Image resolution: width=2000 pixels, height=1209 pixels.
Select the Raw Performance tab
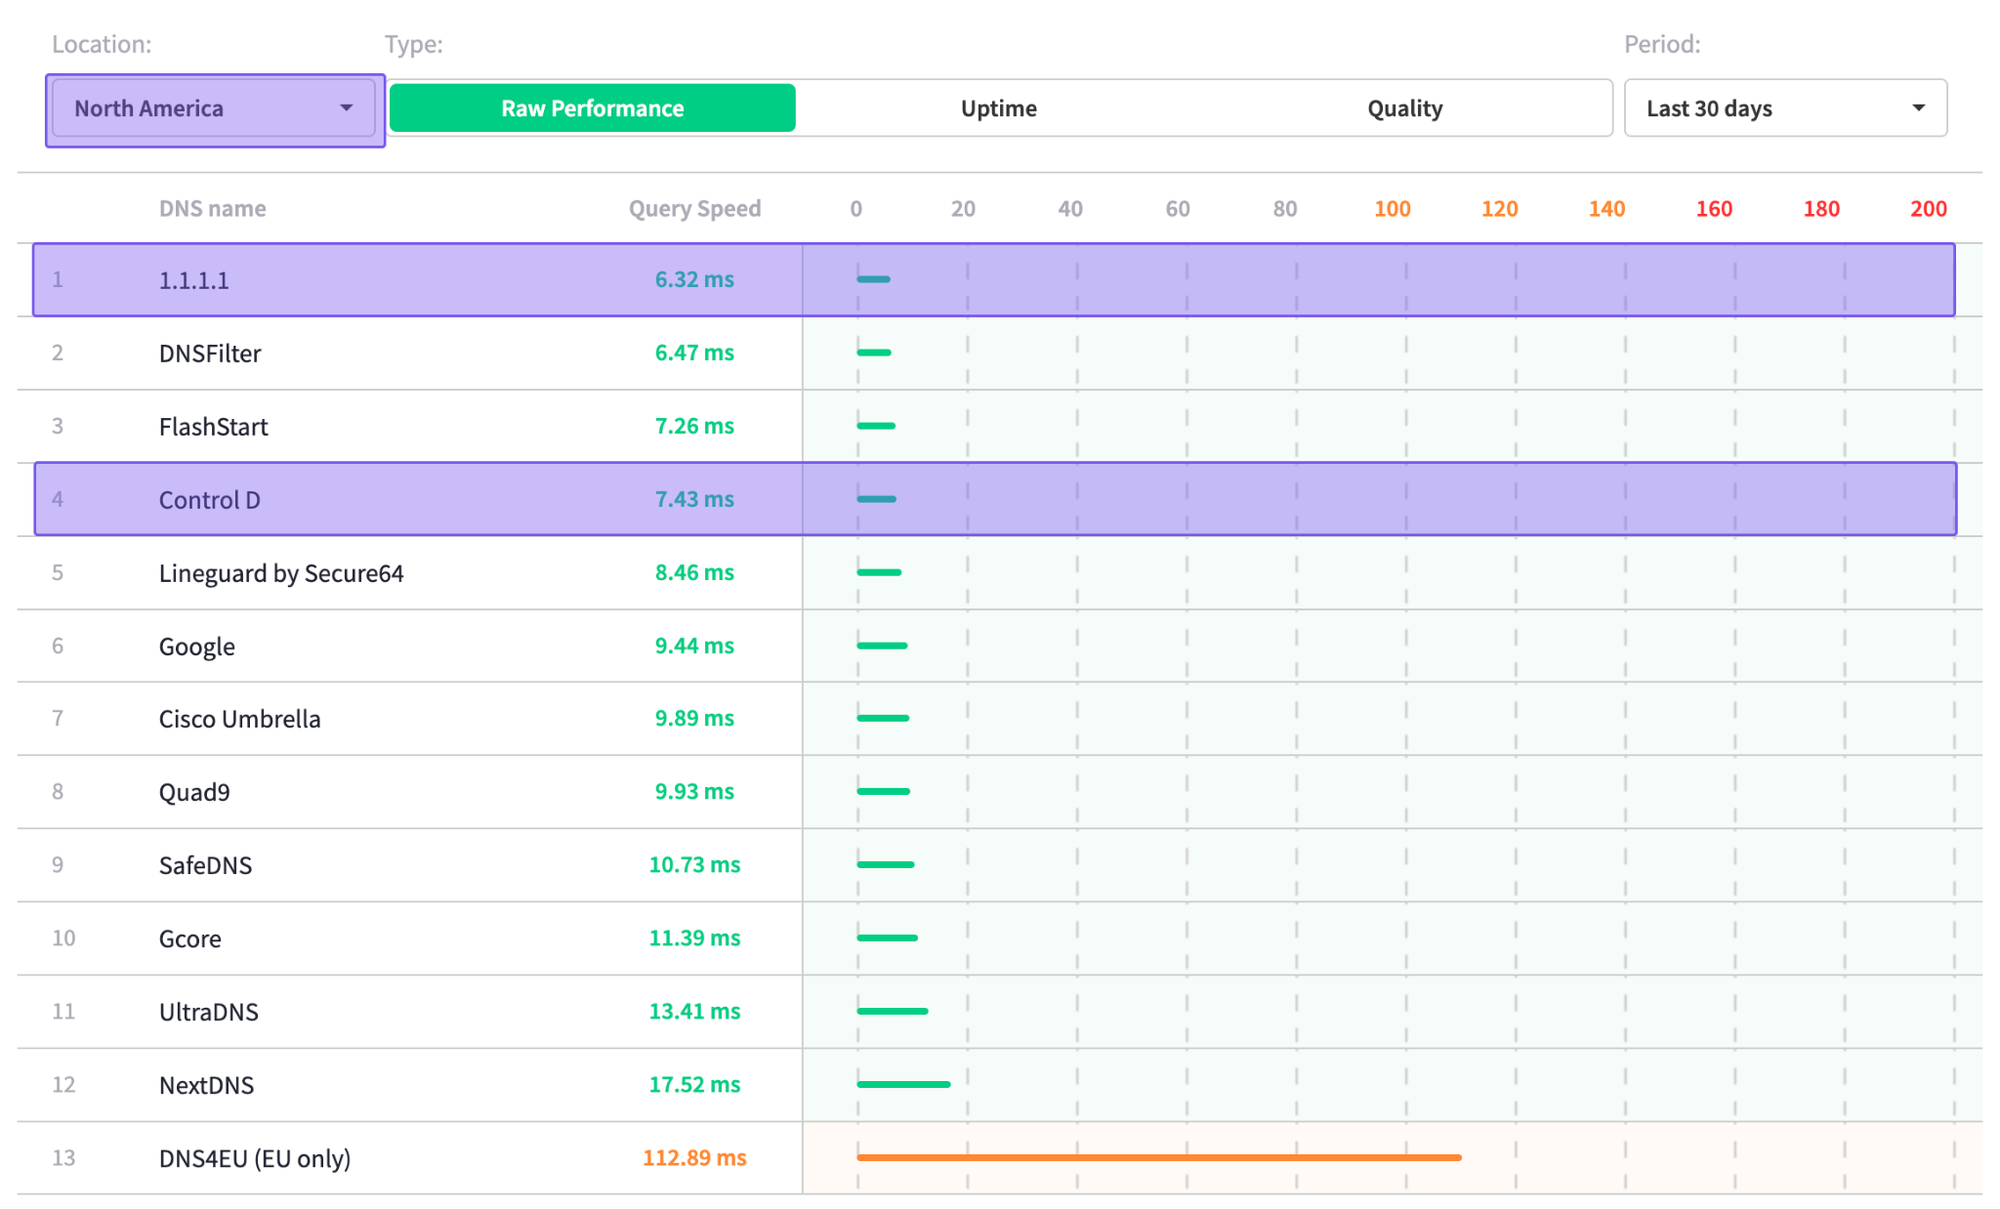click(x=592, y=108)
